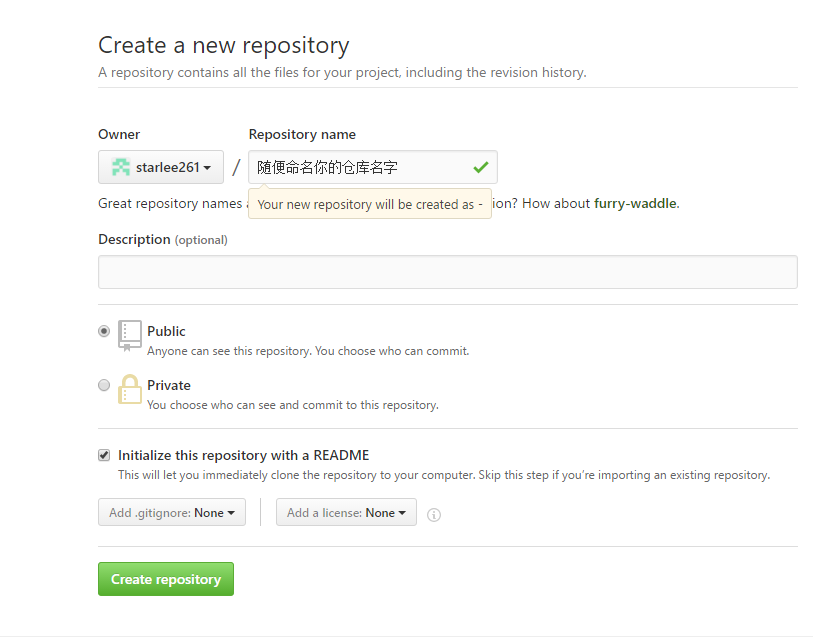Click the Public repository book icon
Screen dimensions: 813x638
(x=130, y=336)
